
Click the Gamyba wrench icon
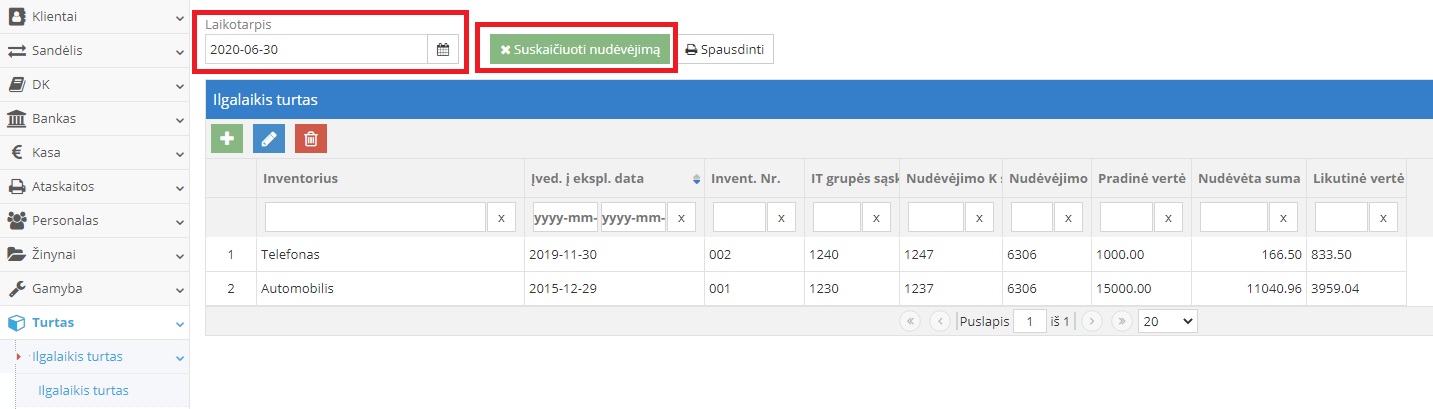pyautogui.click(x=17, y=289)
